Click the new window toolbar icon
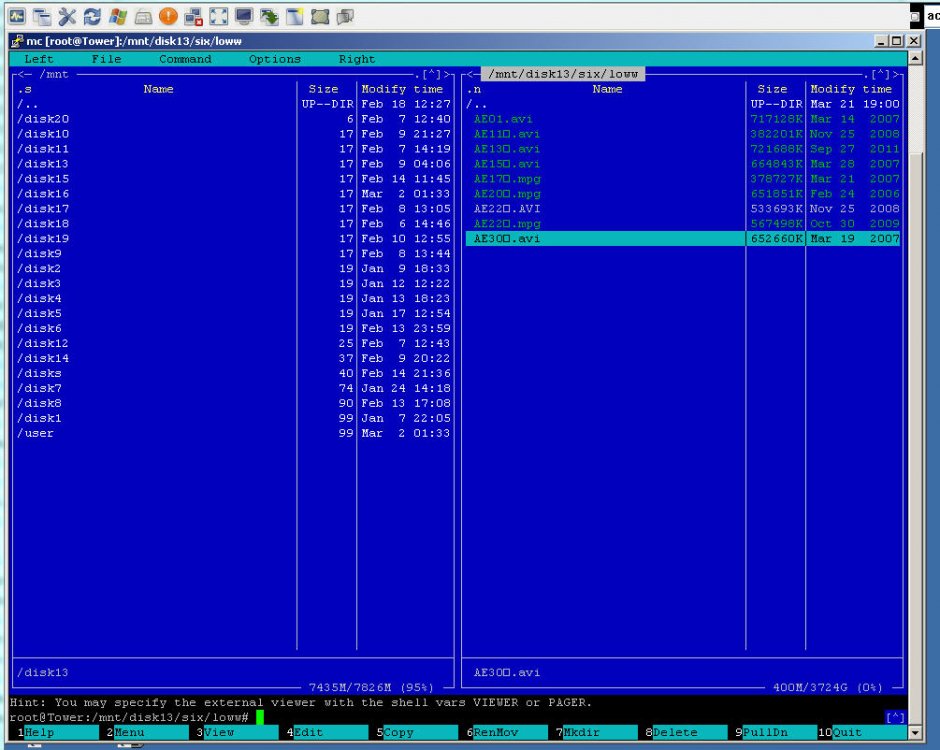 coord(294,17)
